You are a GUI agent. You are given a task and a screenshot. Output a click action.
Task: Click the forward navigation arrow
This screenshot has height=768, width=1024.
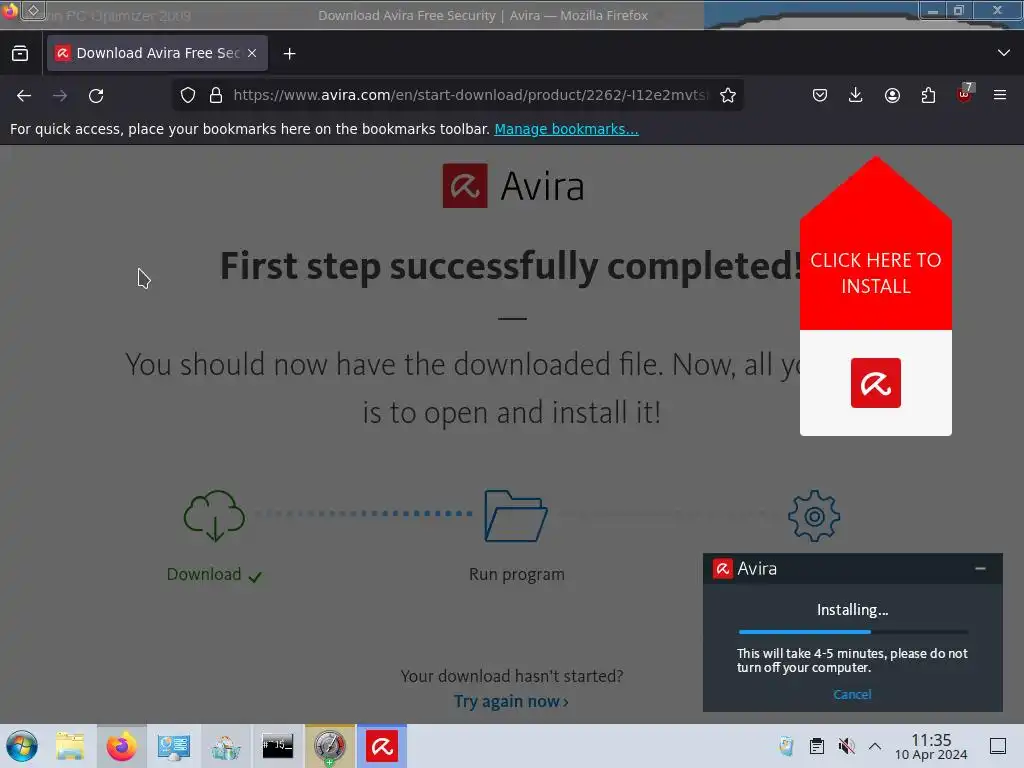60,95
